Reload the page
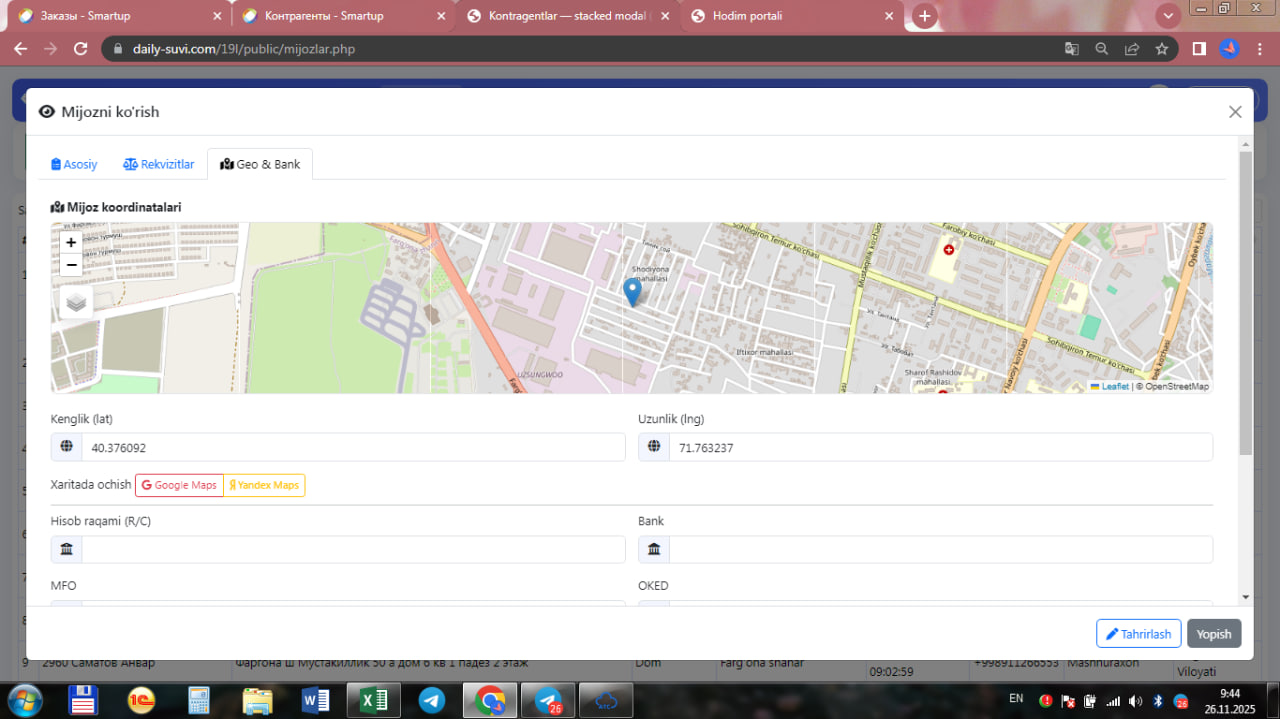 pyautogui.click(x=81, y=48)
